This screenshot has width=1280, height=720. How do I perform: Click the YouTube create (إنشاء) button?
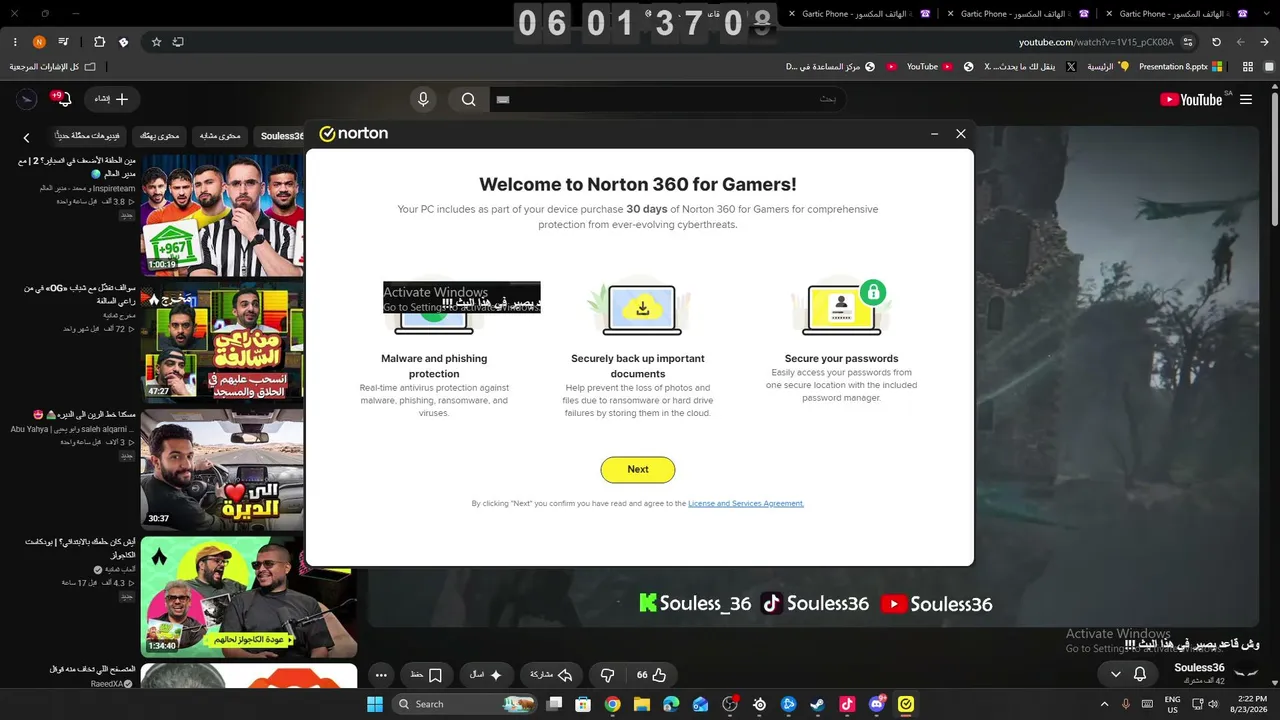point(111,100)
